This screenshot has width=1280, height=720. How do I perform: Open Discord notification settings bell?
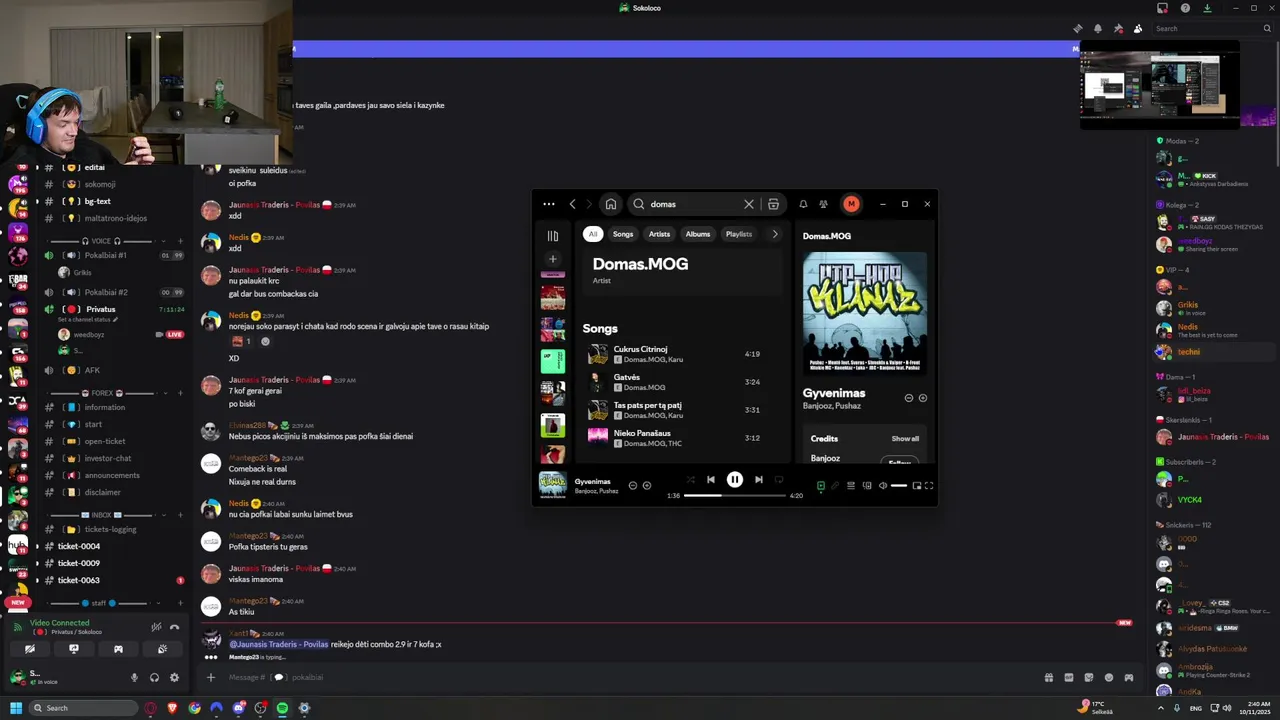pyautogui.click(x=1098, y=28)
